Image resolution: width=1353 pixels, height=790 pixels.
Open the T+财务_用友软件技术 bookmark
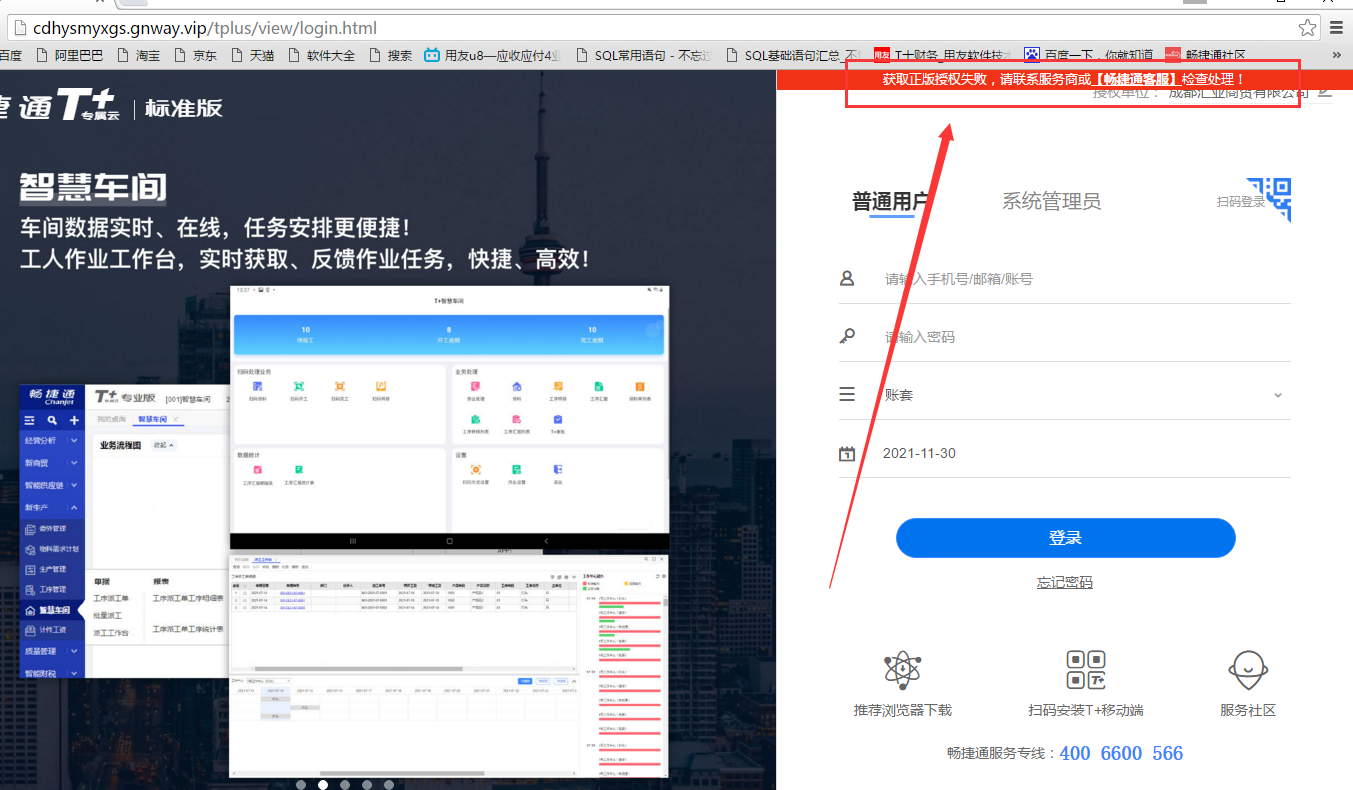(943, 55)
